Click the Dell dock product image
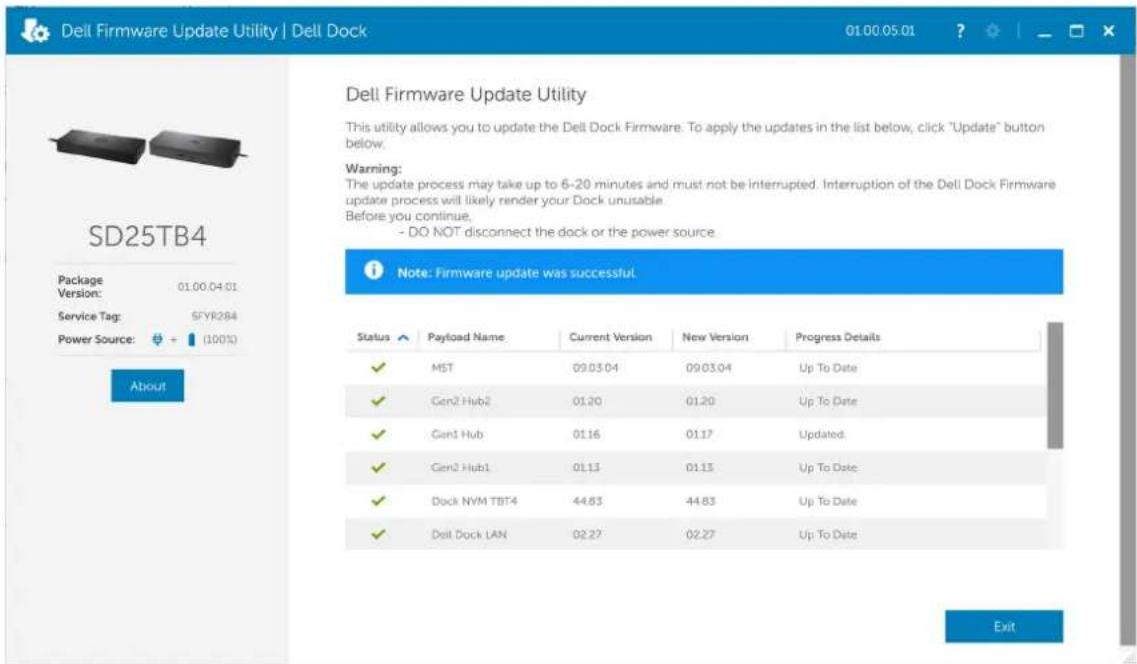The height and width of the screenshot is (664, 1137). coord(148,147)
